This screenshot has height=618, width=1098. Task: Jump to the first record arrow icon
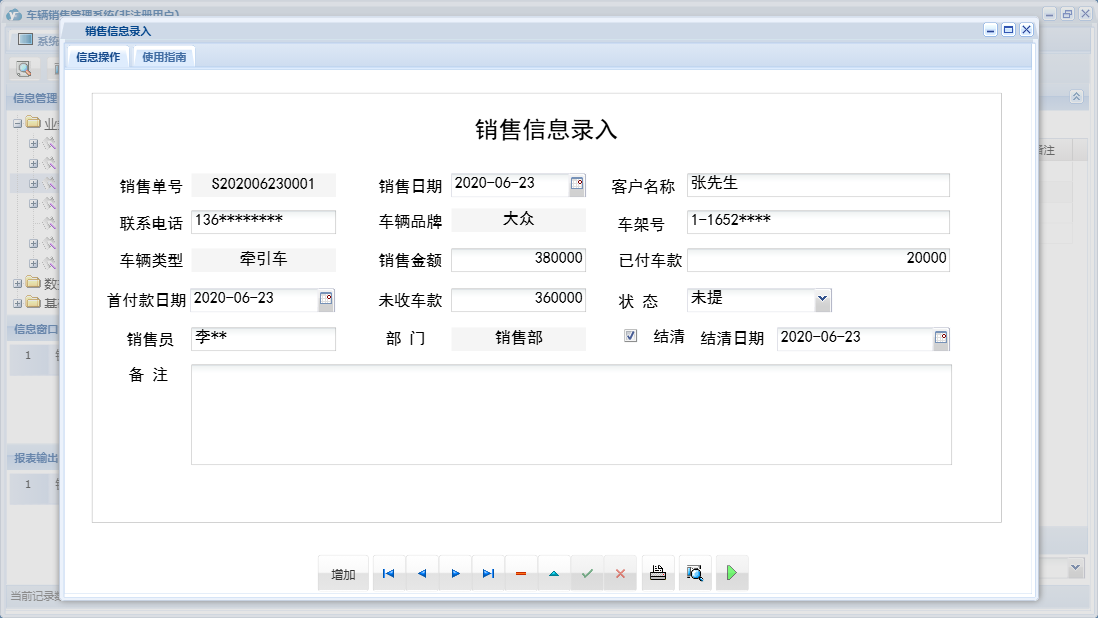point(389,573)
